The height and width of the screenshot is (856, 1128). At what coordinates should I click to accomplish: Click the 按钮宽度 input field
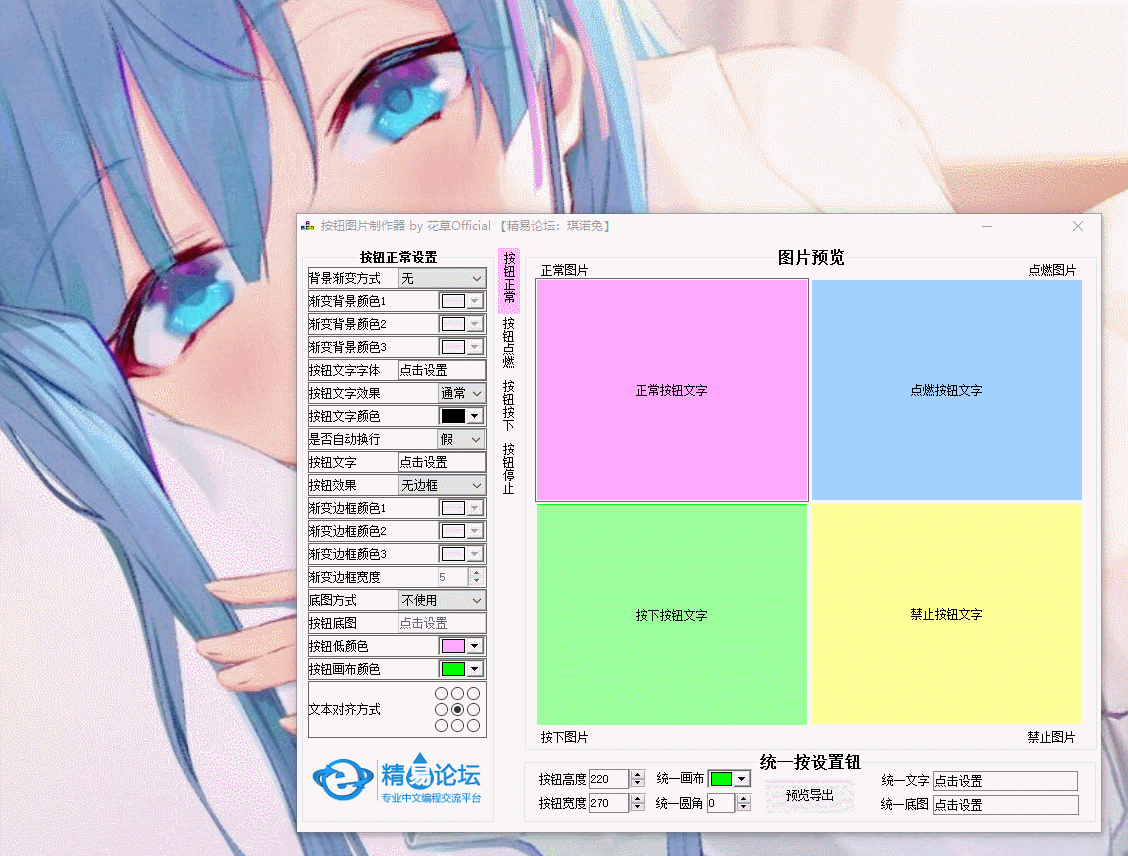[609, 803]
